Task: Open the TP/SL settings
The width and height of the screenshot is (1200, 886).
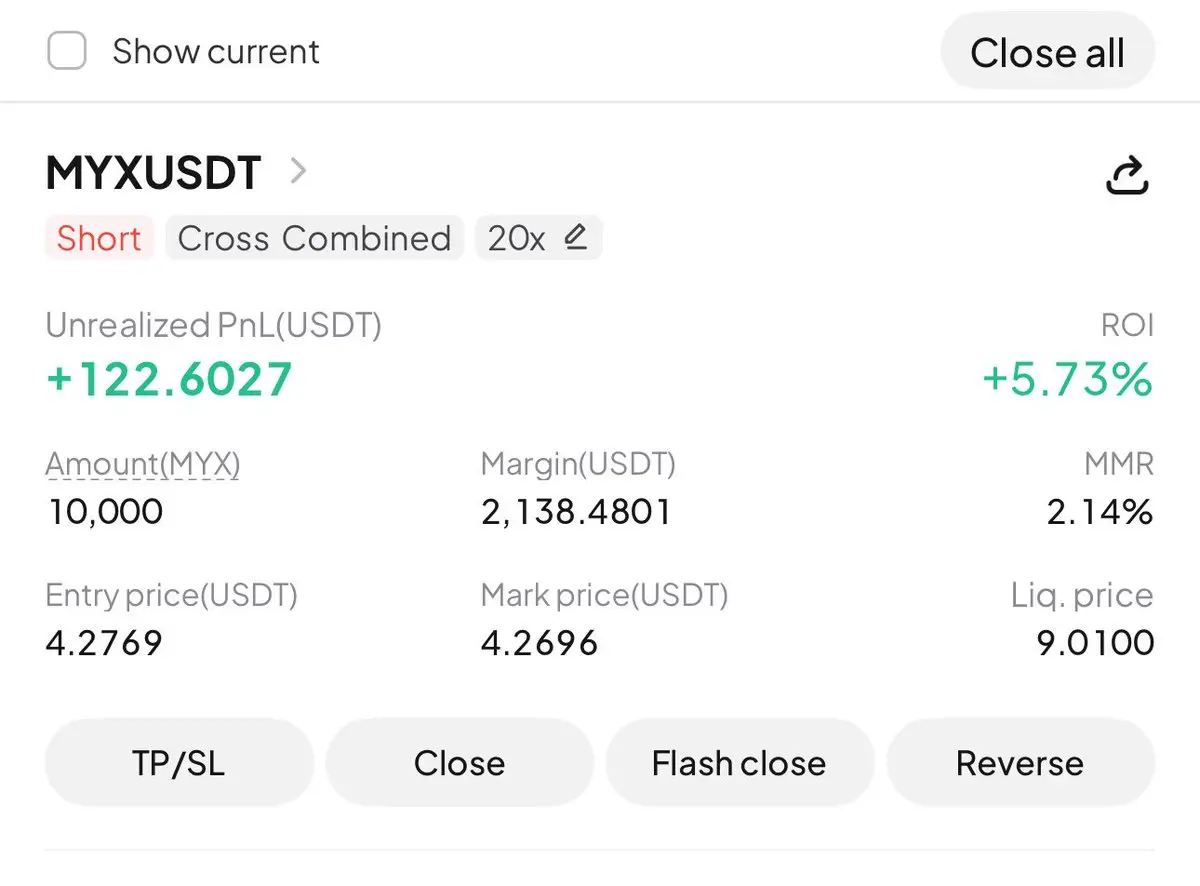Action: (x=179, y=763)
